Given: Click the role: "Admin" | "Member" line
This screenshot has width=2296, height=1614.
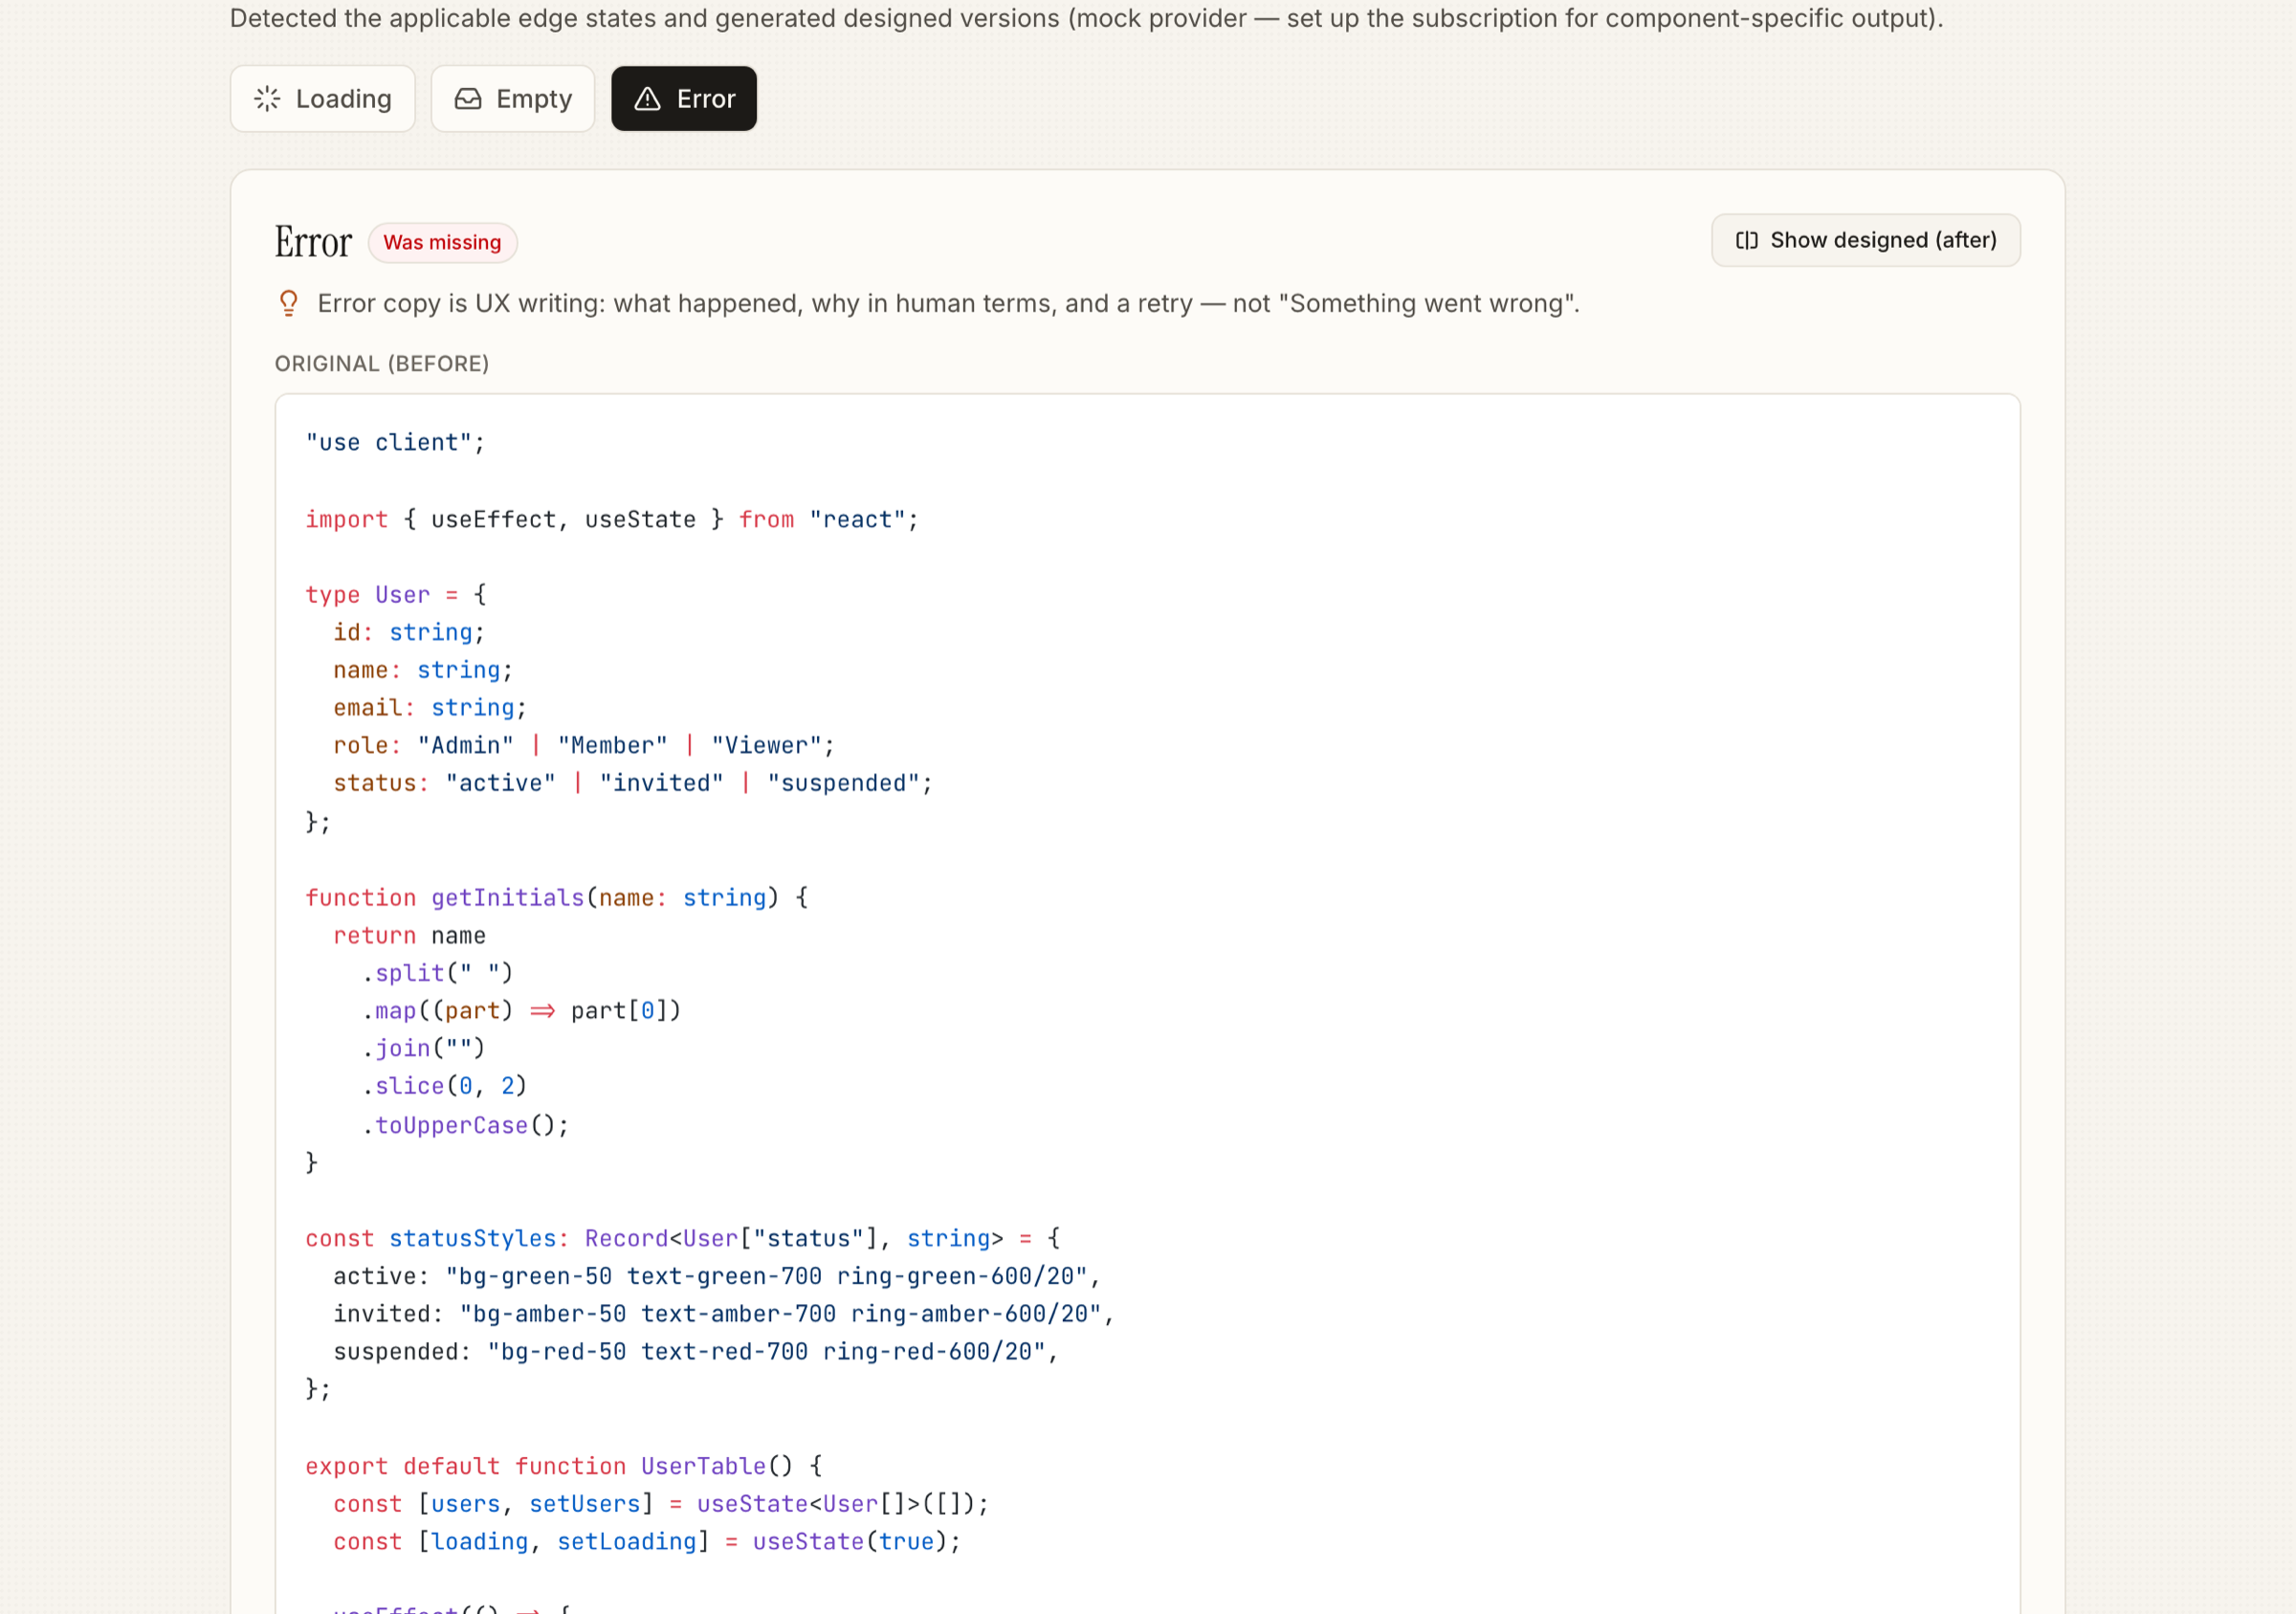Looking at the screenshot, I should (x=584, y=746).
